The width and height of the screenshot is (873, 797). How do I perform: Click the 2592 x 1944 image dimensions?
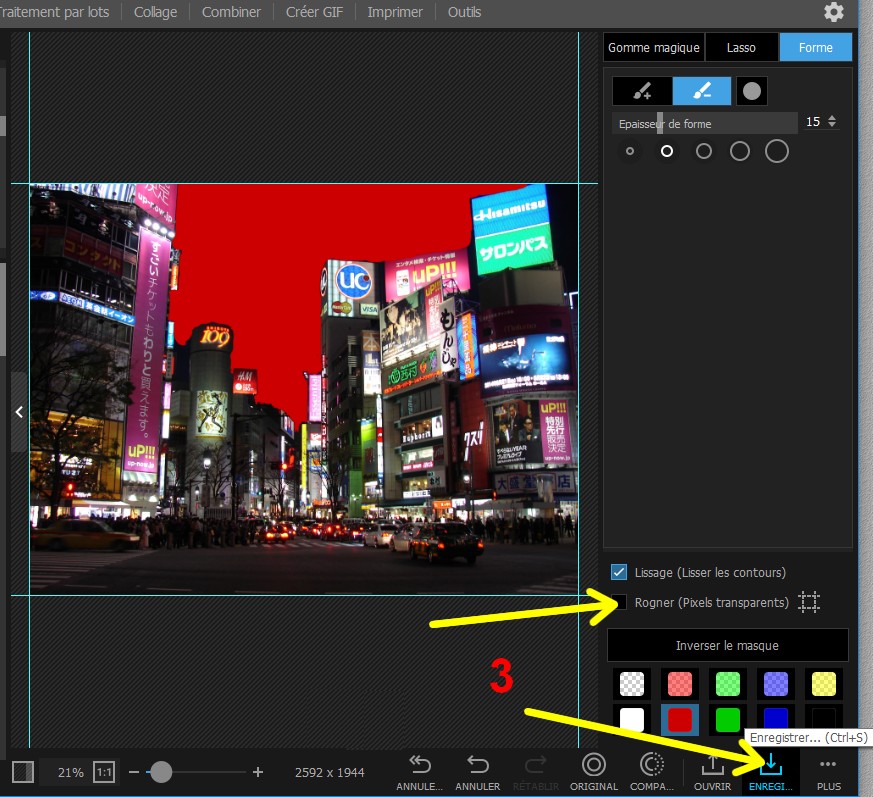pos(330,772)
